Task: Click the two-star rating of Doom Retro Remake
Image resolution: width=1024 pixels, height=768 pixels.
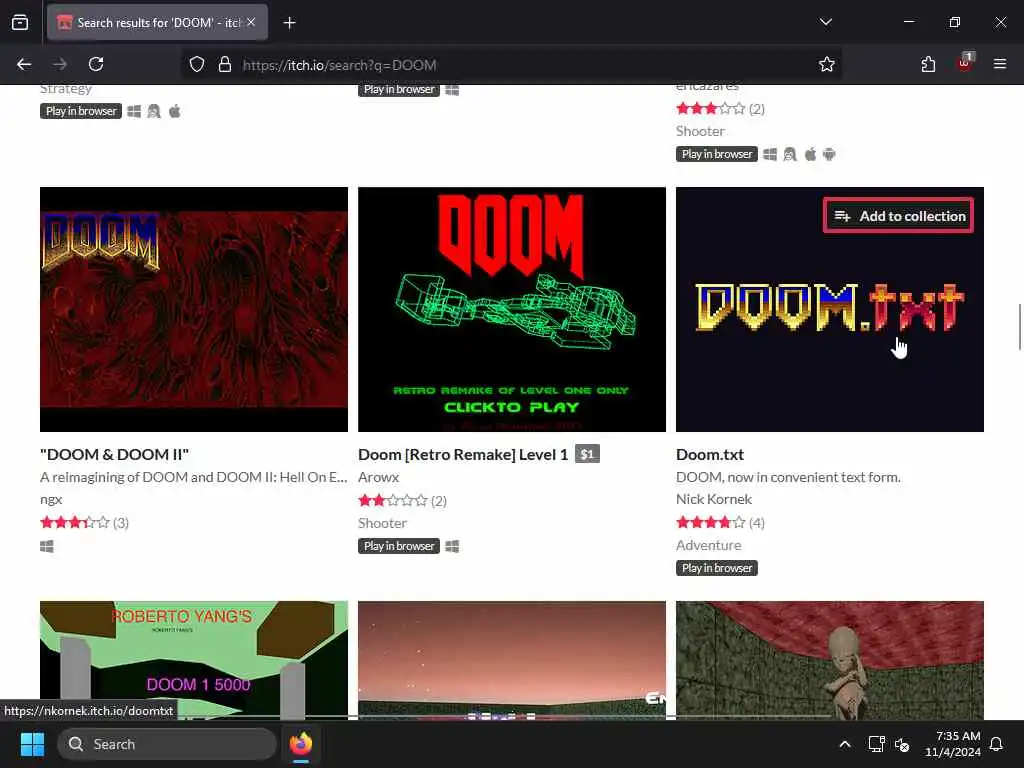Action: 392,501
